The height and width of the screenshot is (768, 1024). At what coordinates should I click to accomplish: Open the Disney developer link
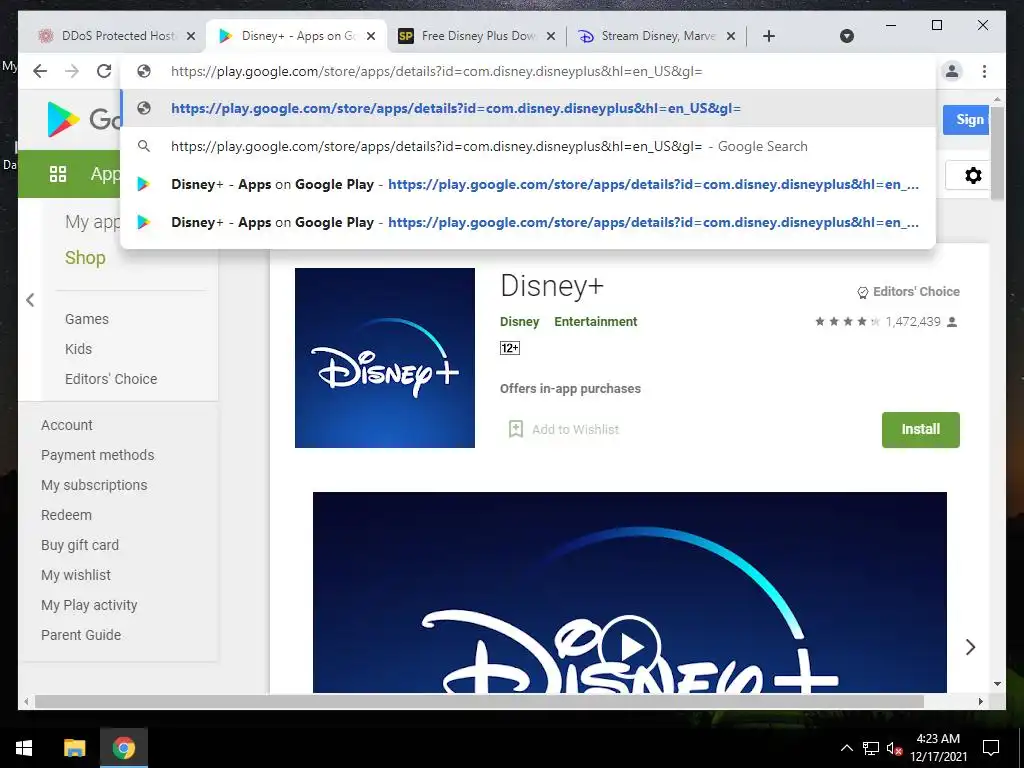(x=519, y=321)
